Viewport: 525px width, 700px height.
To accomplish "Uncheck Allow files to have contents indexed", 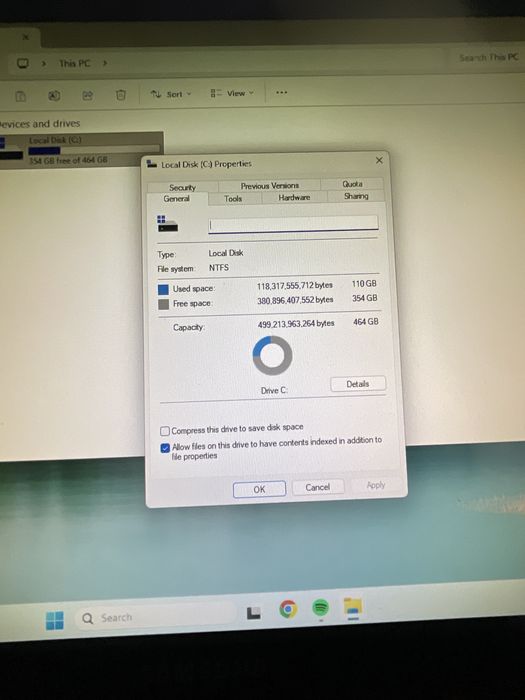I will click(165, 447).
